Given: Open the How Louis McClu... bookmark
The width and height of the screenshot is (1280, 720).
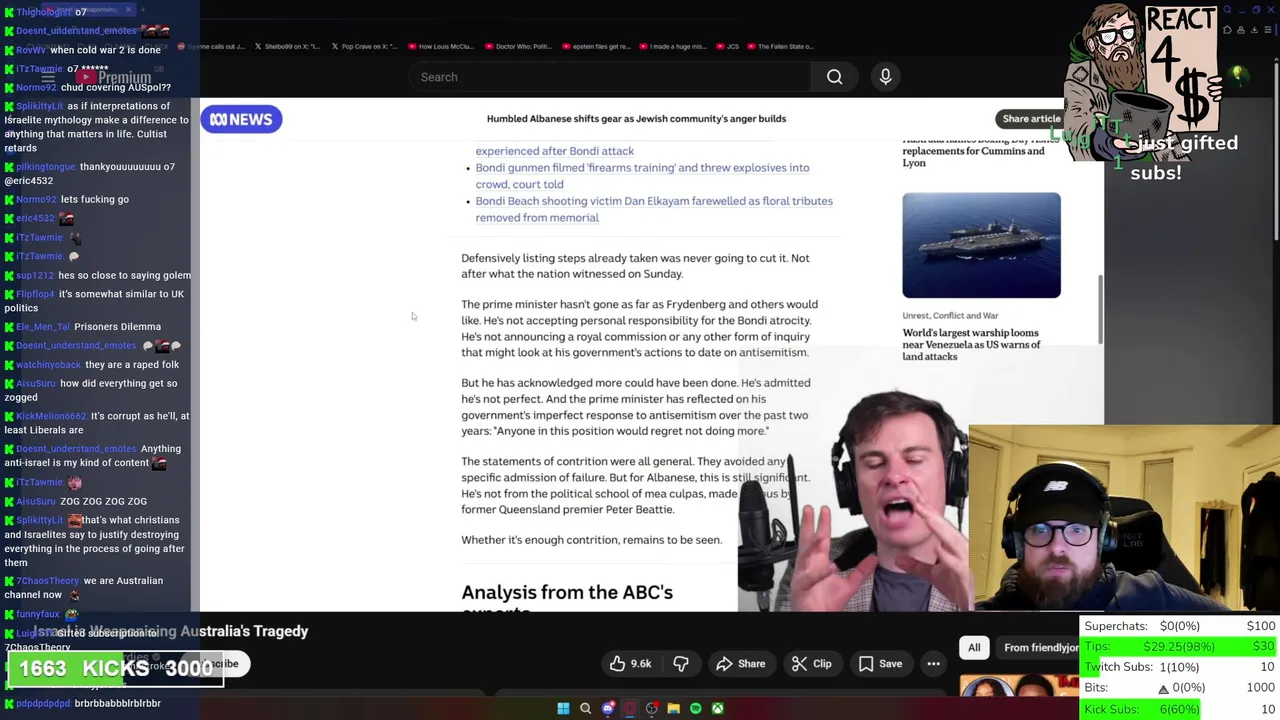Looking at the screenshot, I should point(440,46).
